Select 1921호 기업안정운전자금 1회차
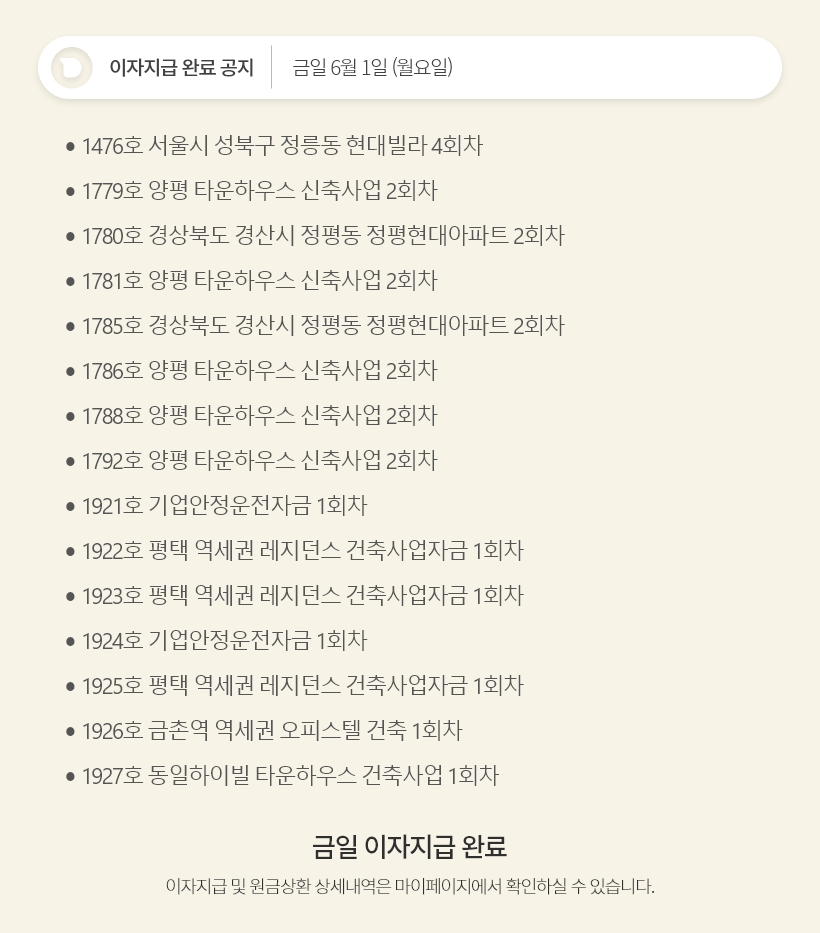This screenshot has width=820, height=933. click(224, 506)
